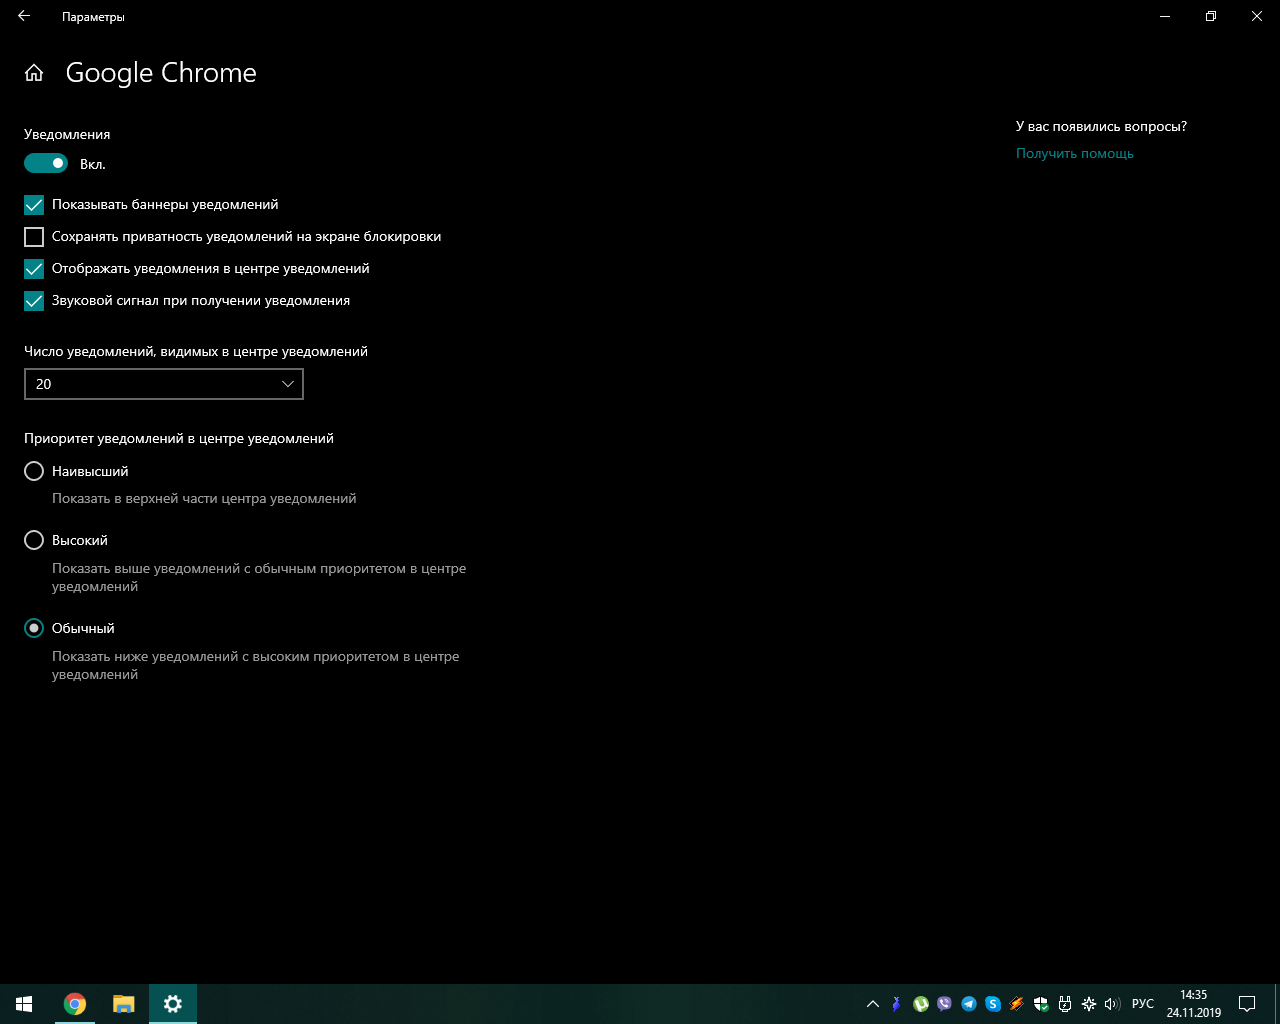This screenshot has width=1280, height=1024.
Task: Open File Explorer from the taskbar
Action: click(123, 1004)
